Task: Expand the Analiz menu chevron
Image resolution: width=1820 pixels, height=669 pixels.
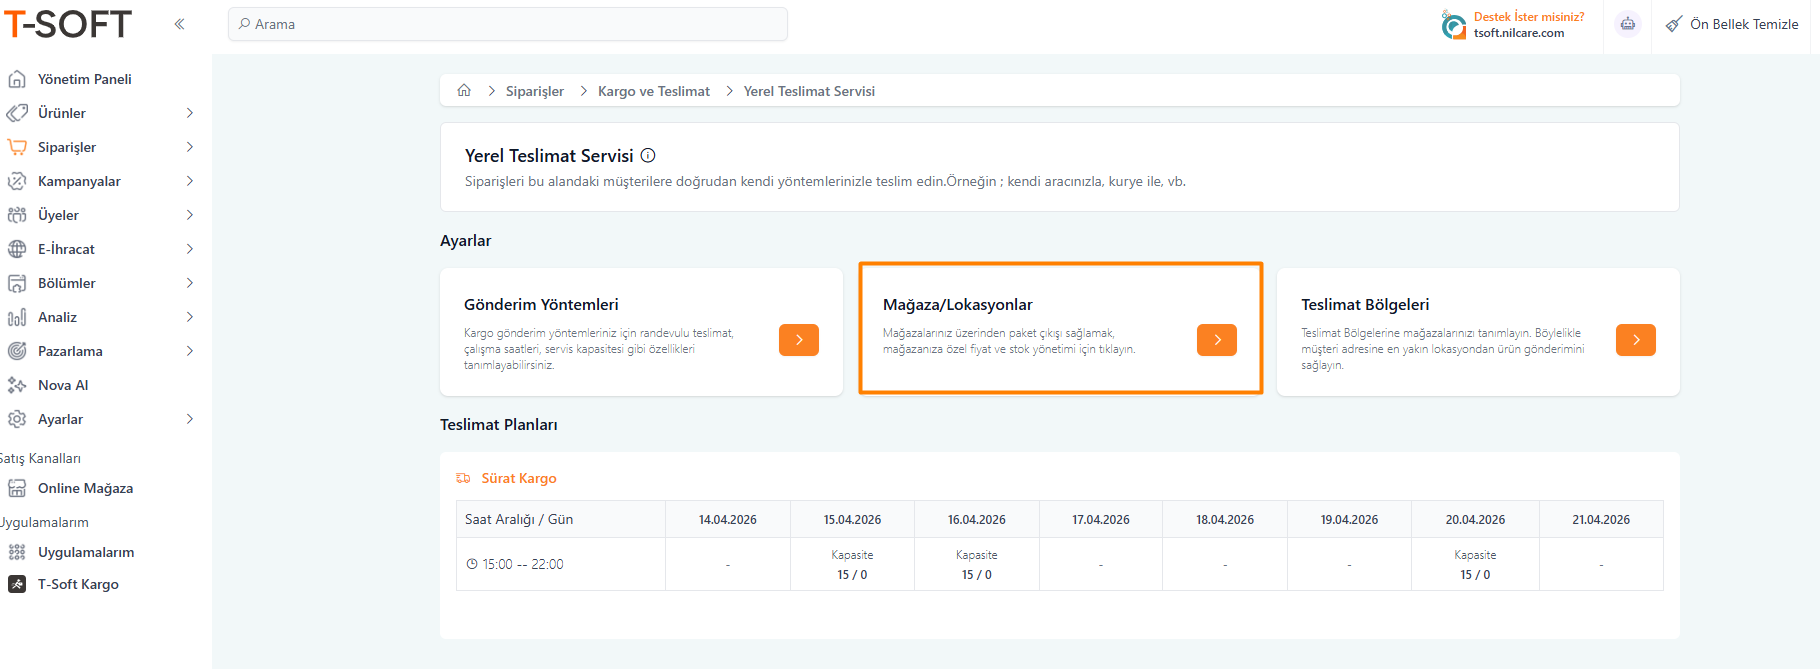Action: 190,317
